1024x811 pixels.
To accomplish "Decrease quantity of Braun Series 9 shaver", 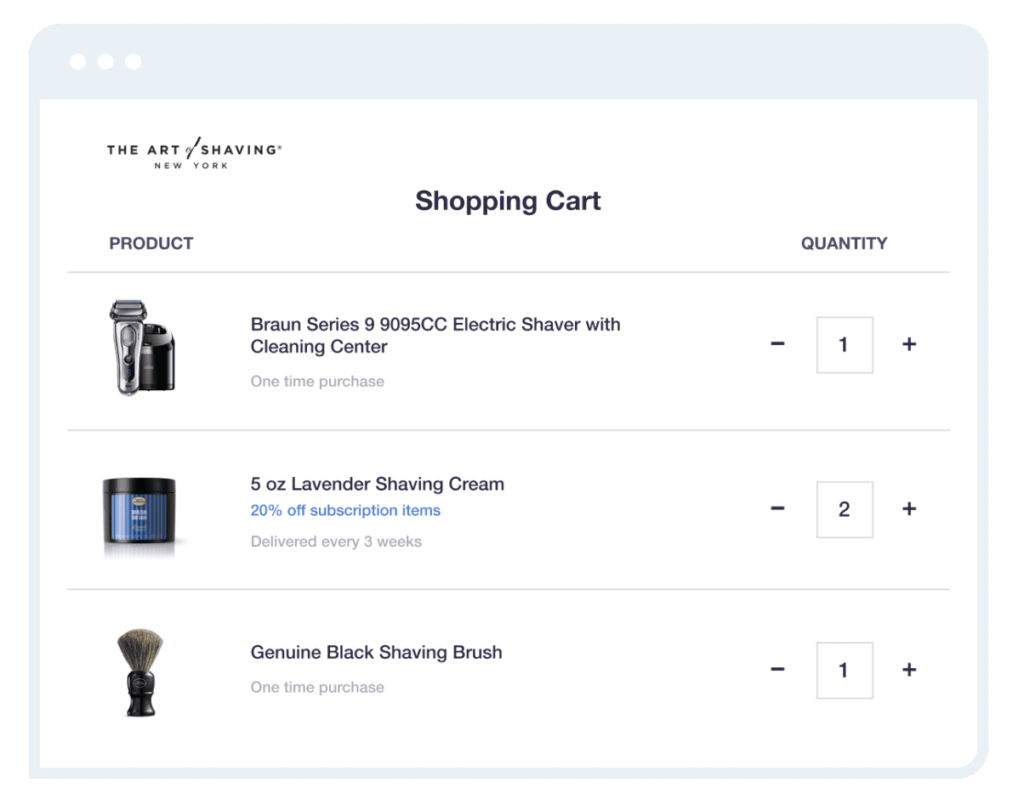I will [x=777, y=344].
